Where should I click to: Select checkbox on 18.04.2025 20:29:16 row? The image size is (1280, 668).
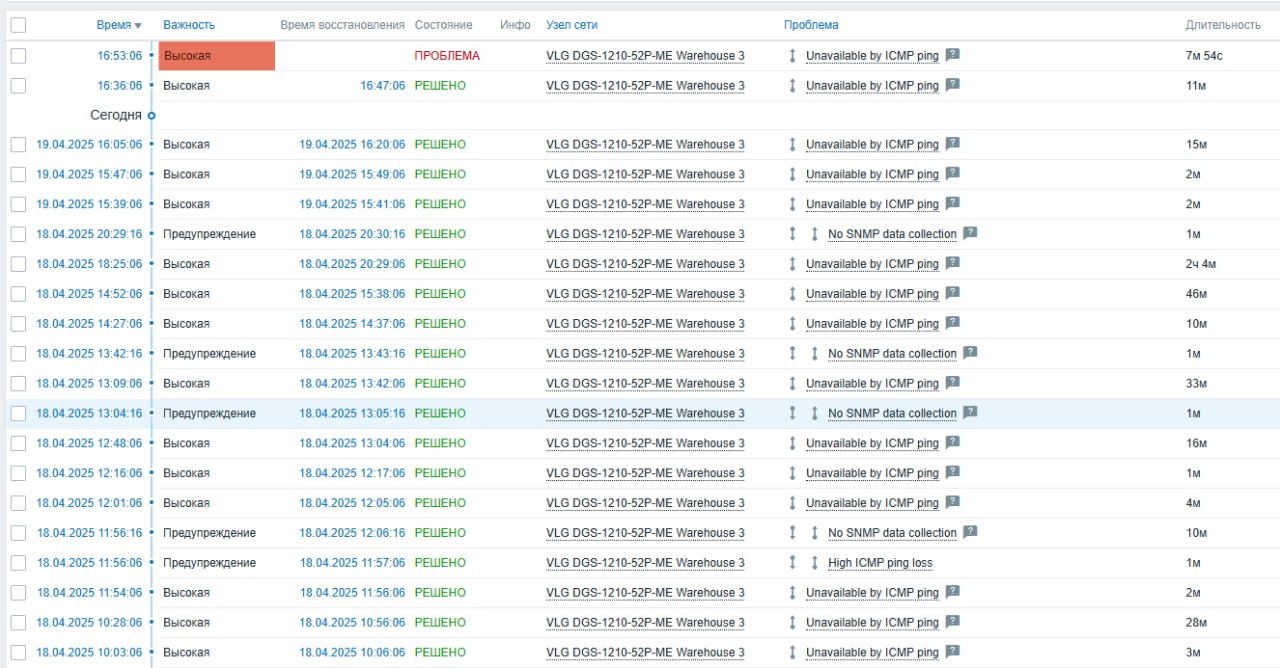click(x=18, y=234)
